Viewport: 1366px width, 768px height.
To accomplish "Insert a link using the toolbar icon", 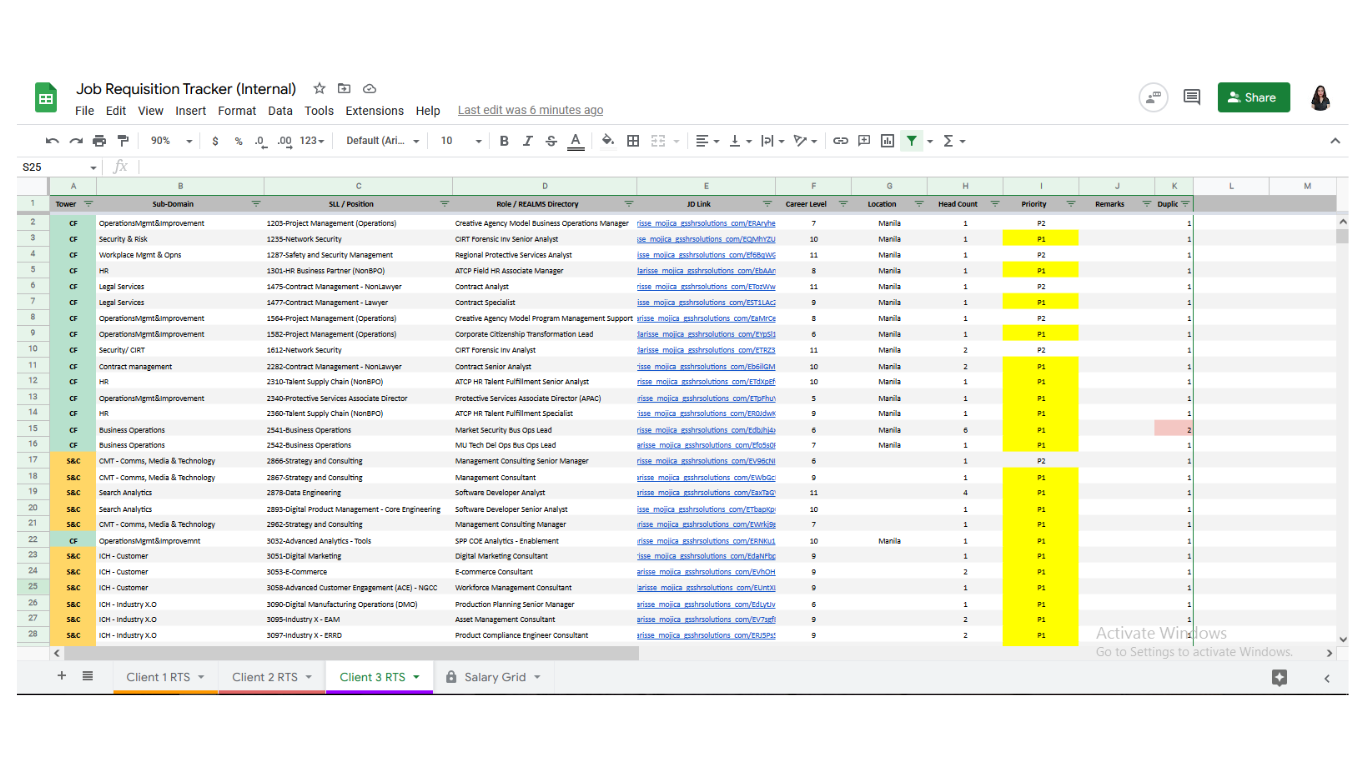I will 840,141.
